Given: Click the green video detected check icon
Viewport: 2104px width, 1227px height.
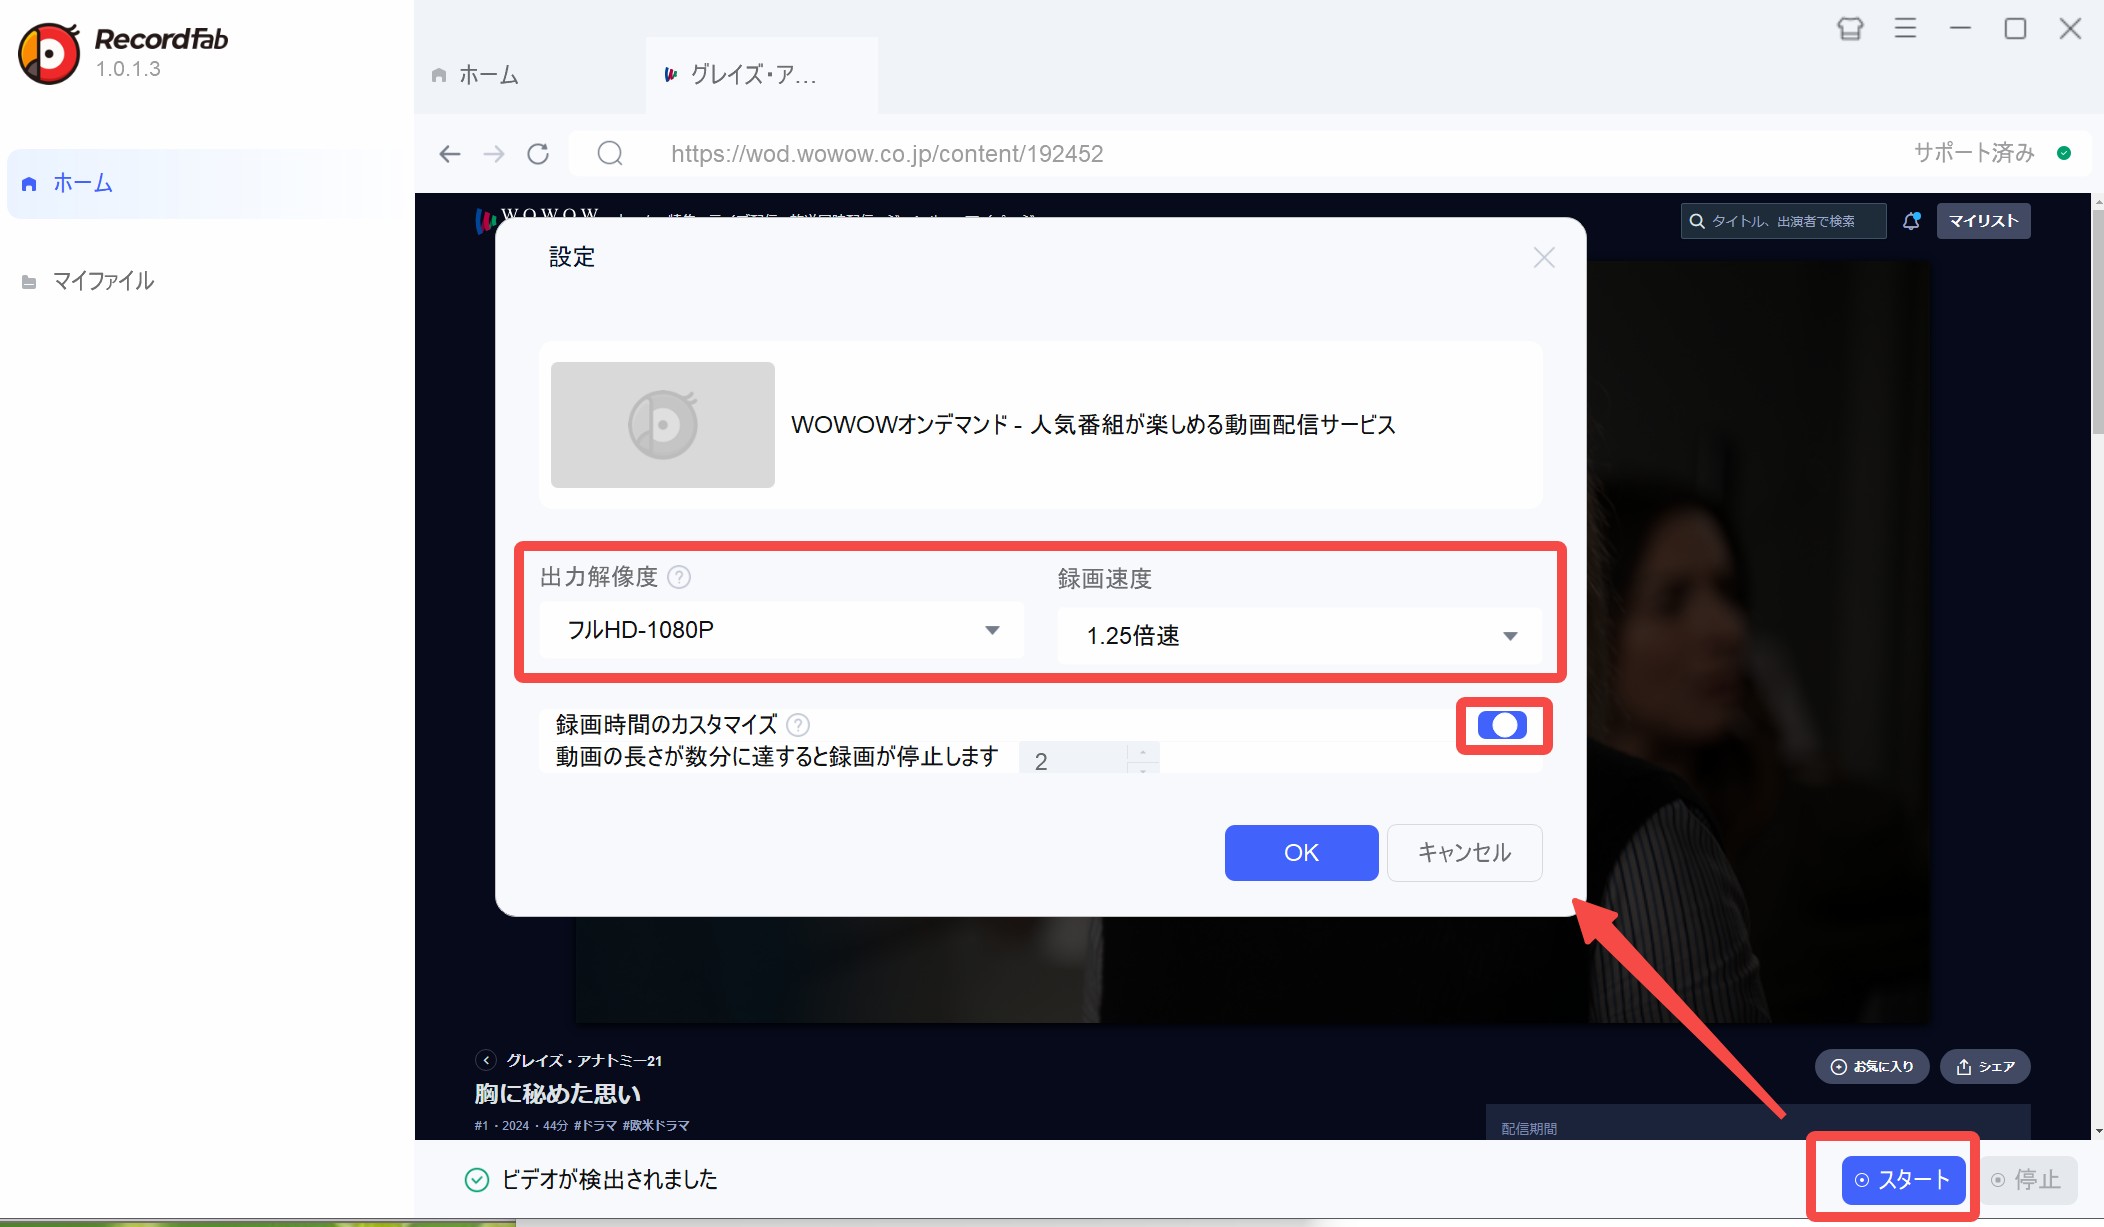Looking at the screenshot, I should [x=477, y=1180].
